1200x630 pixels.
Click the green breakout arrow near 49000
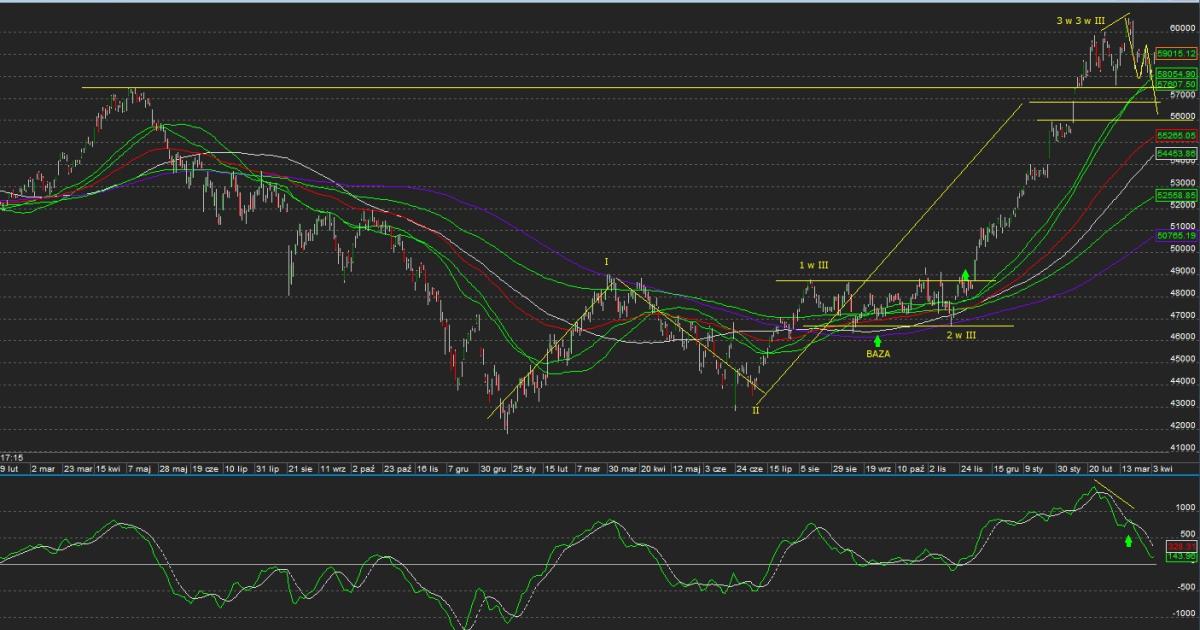pyautogui.click(x=965, y=278)
